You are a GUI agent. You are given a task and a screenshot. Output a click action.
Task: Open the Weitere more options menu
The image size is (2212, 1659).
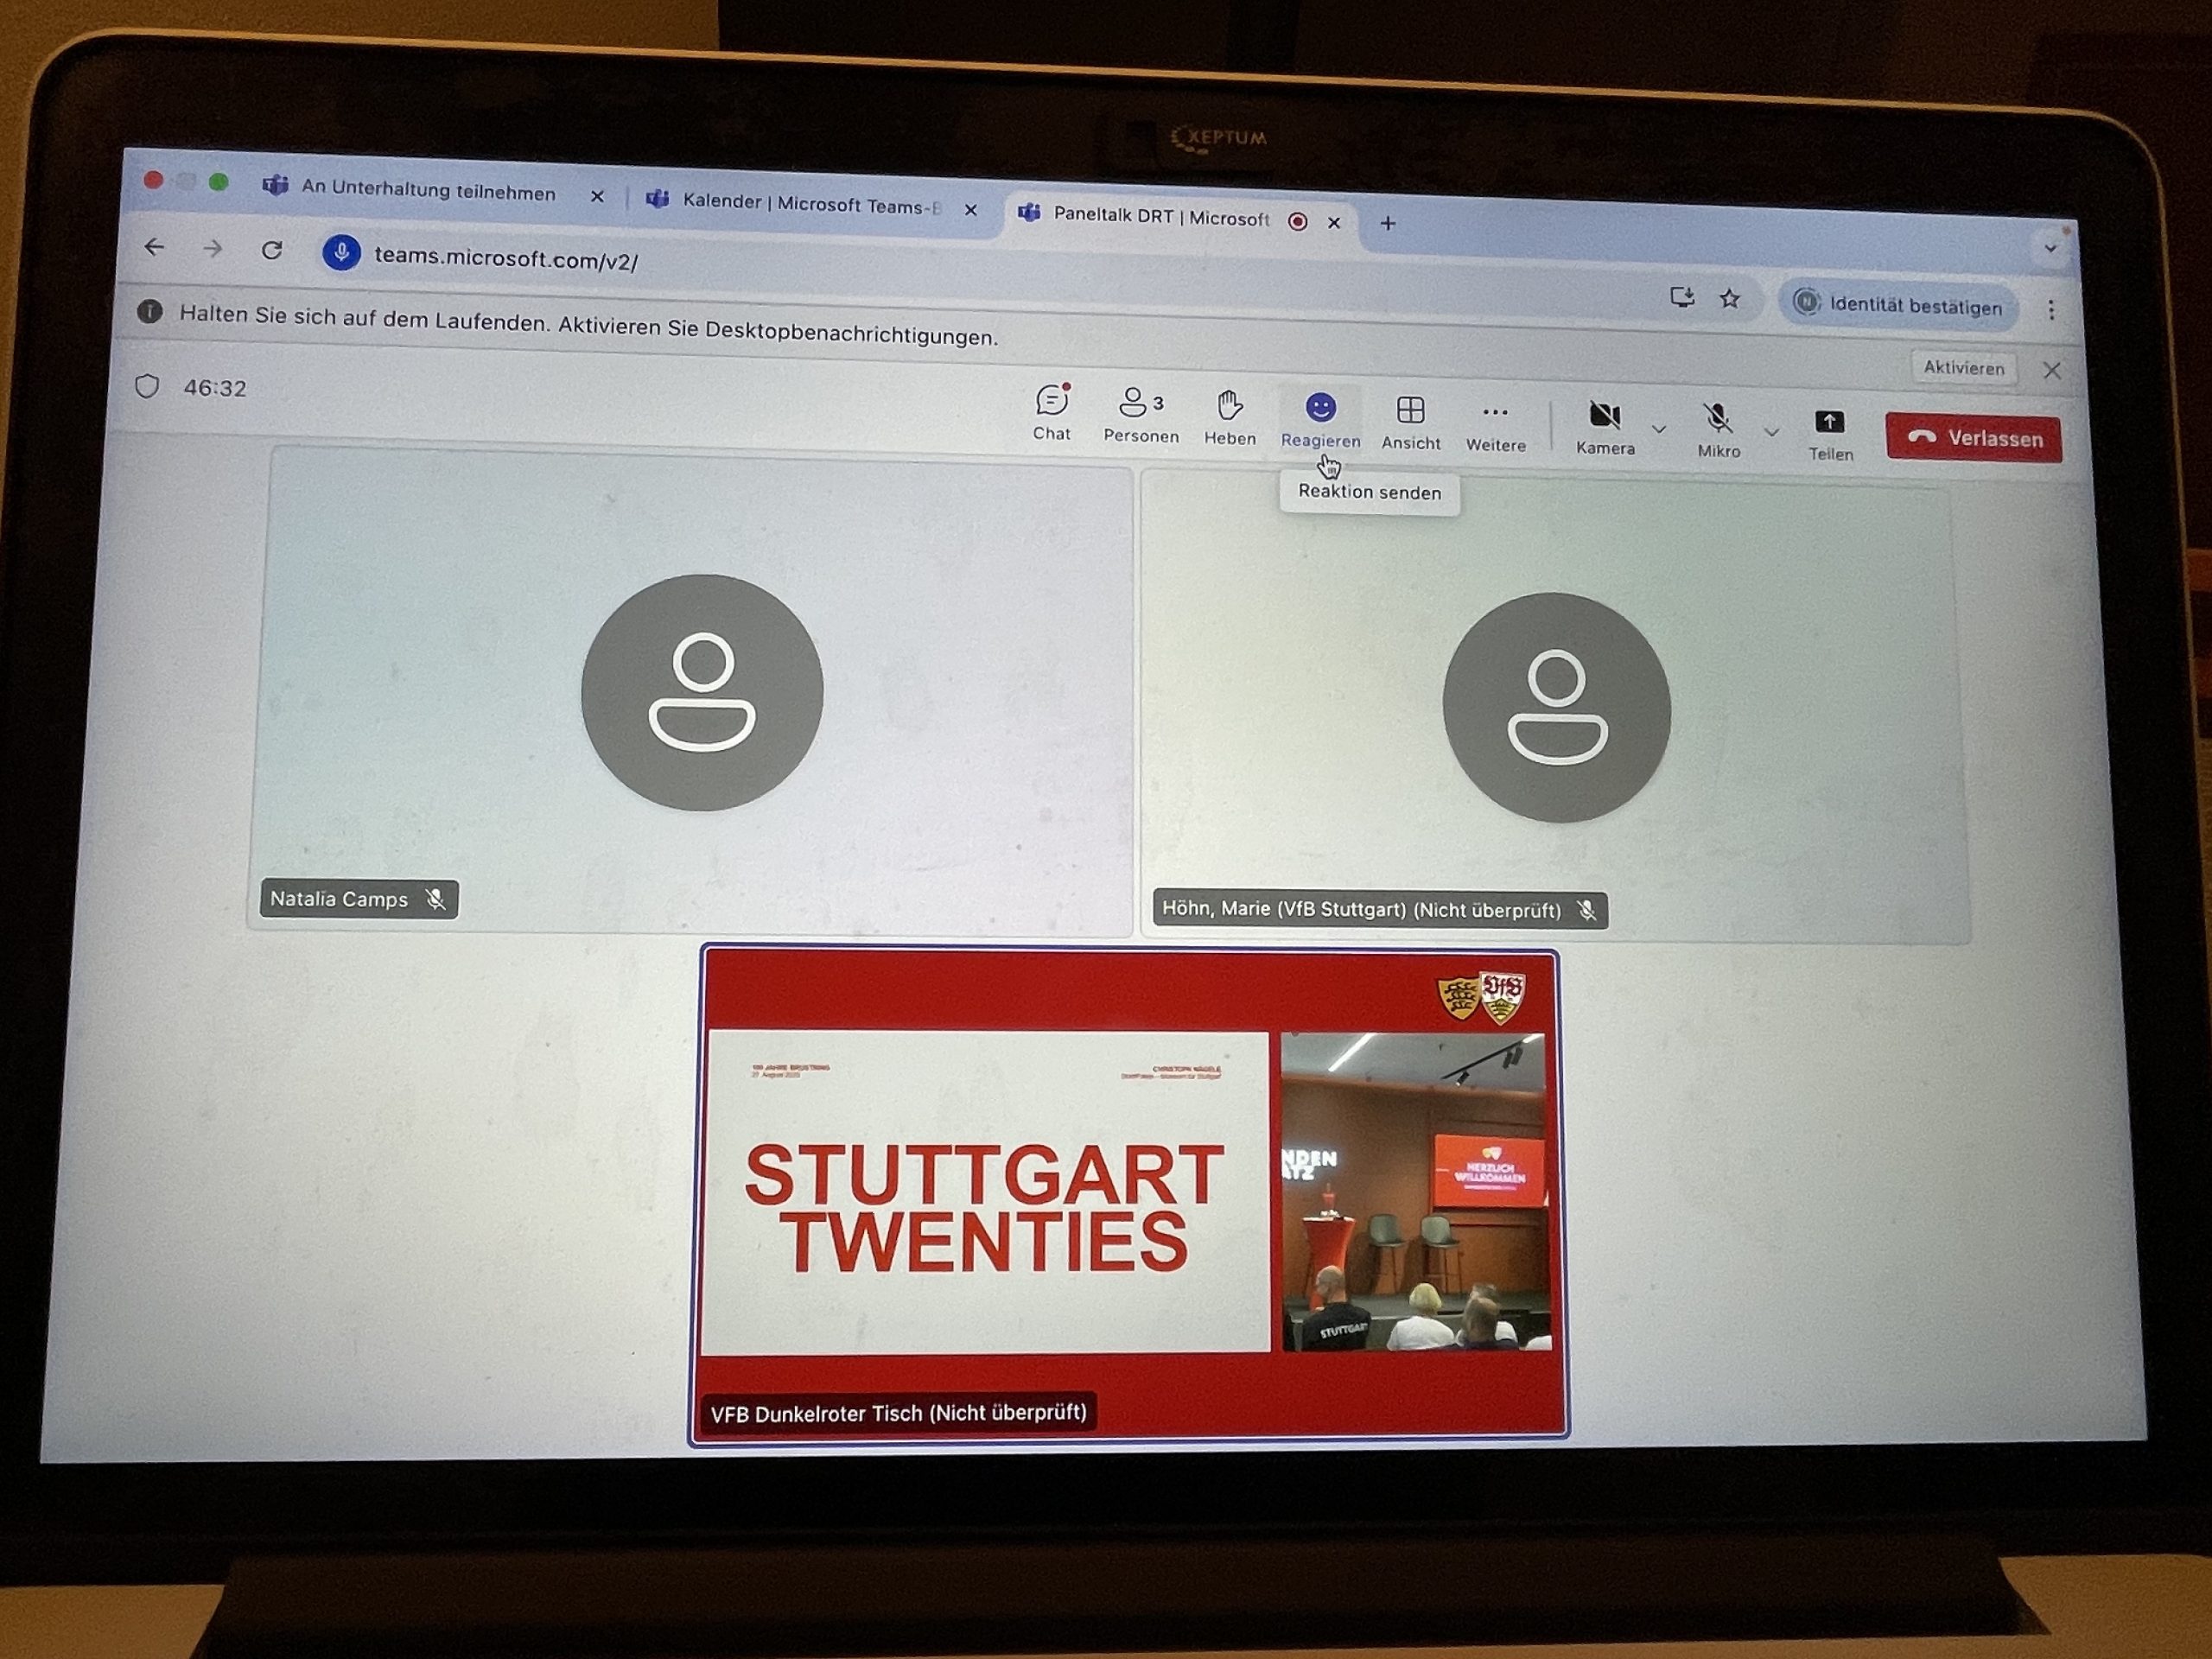(x=1495, y=427)
